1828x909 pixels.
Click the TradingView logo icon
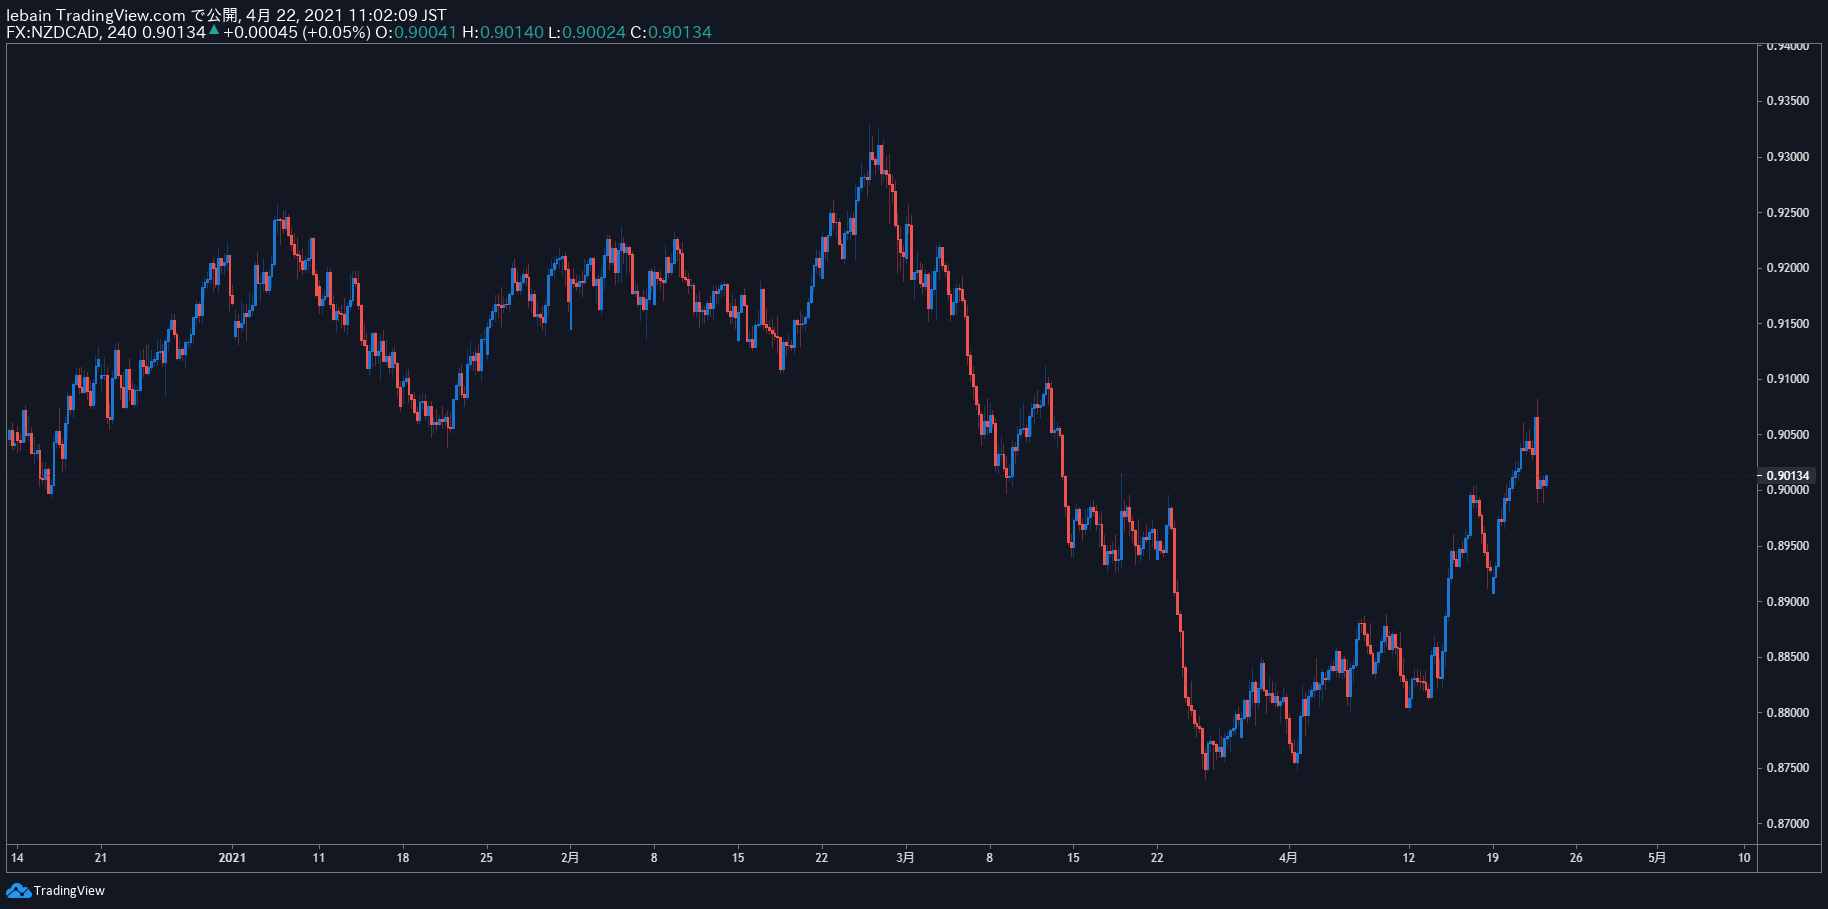click(18, 890)
